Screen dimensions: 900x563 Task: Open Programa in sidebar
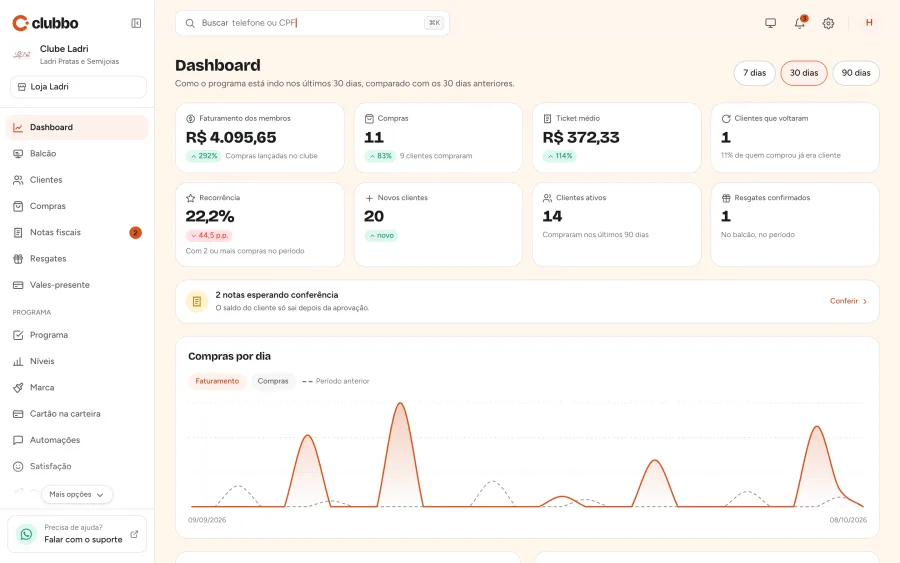point(77,335)
